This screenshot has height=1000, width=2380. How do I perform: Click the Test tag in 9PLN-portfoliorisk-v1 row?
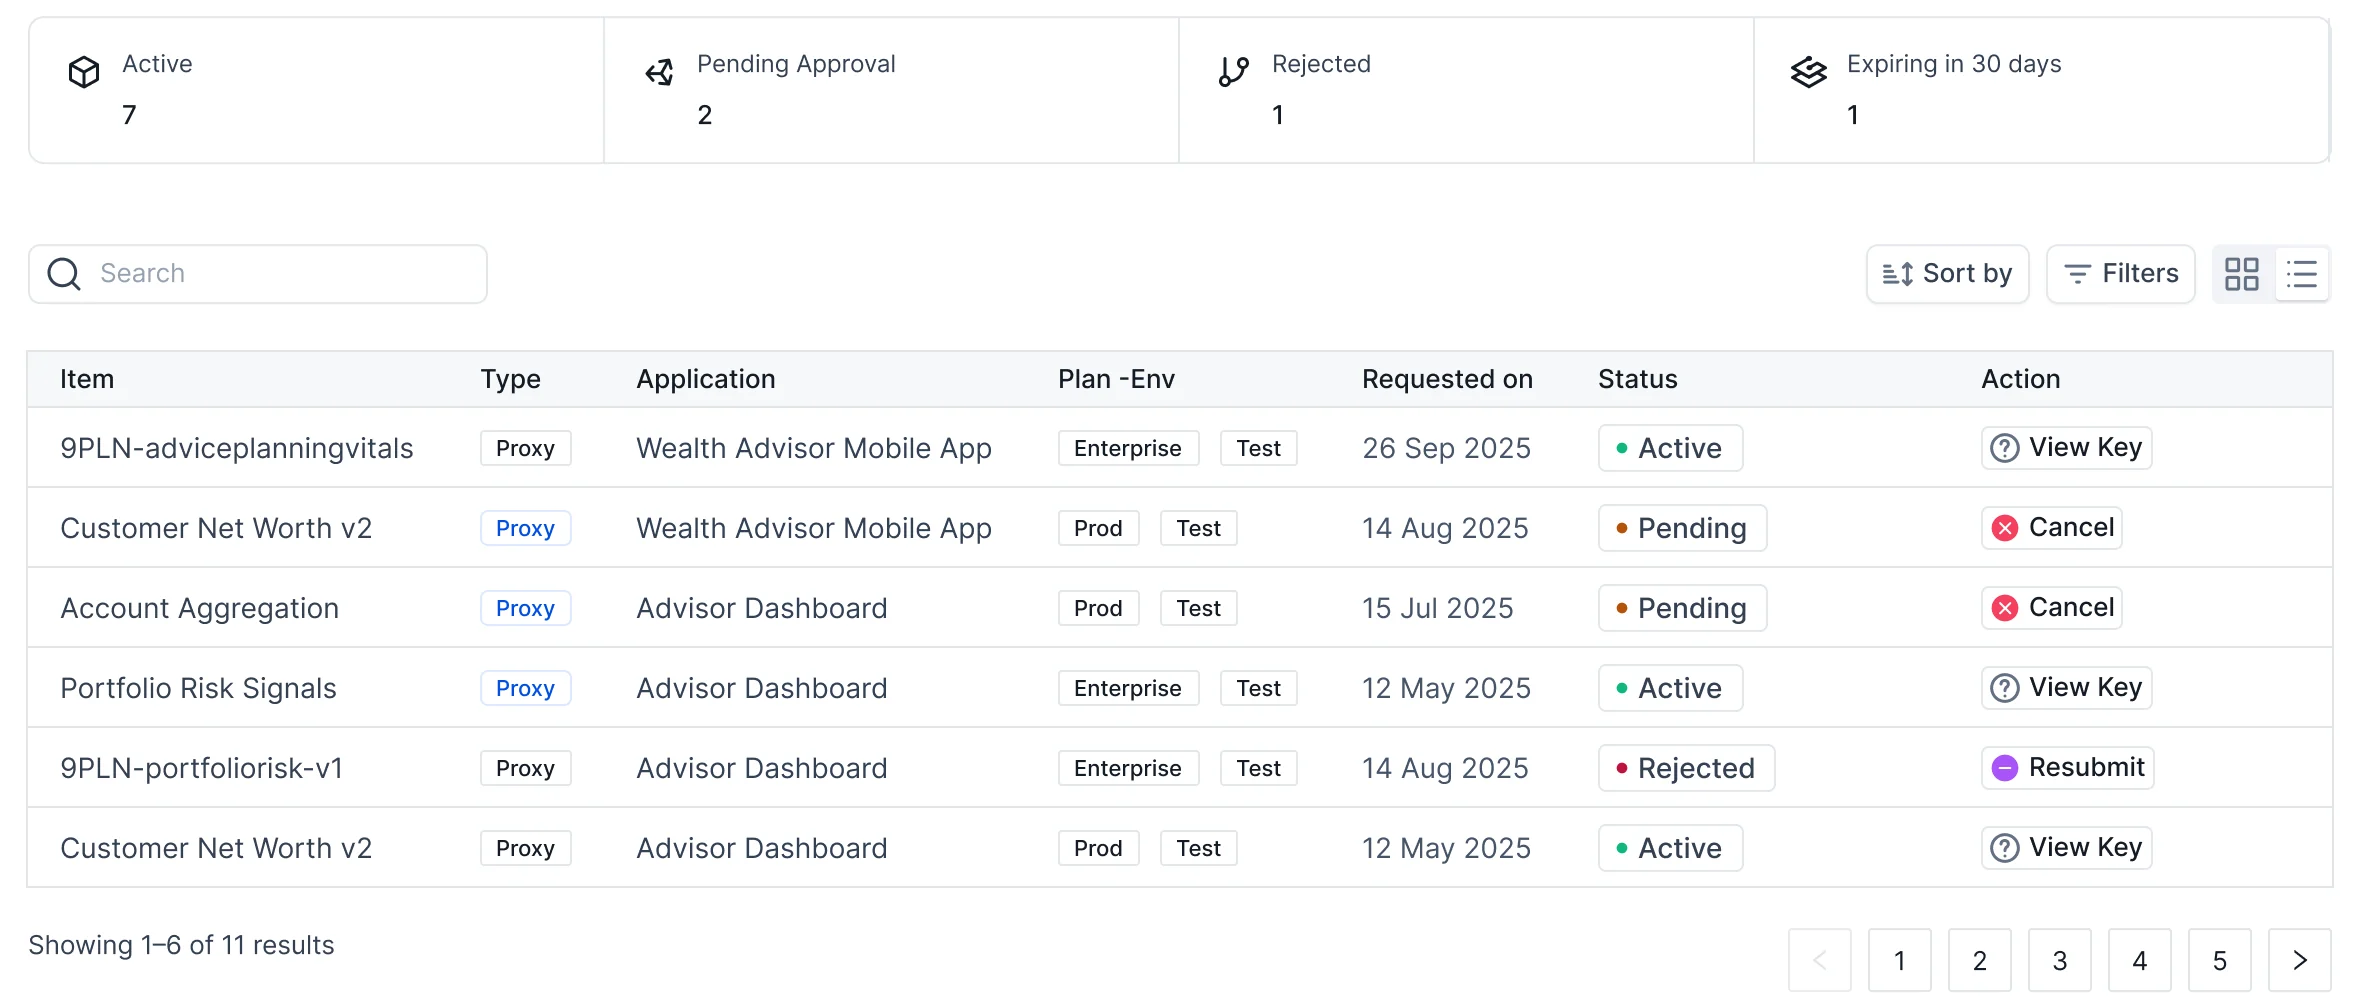(1258, 768)
